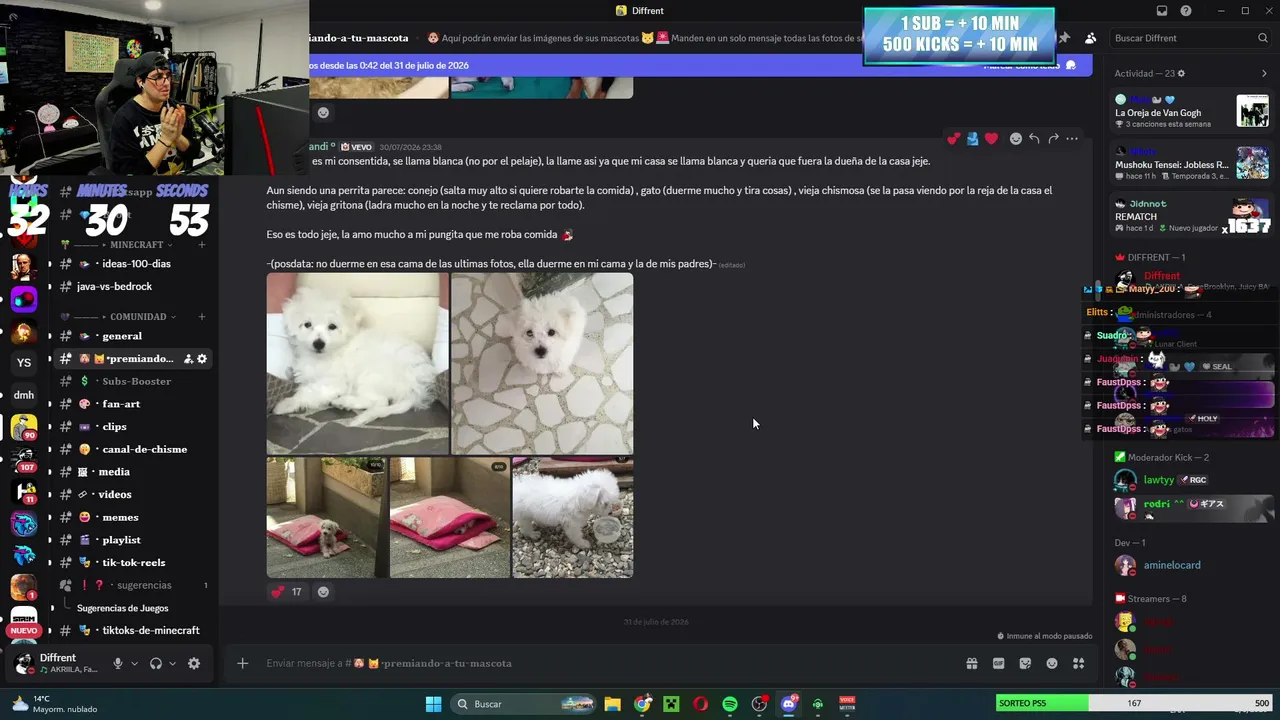Click the search magnifier in Buscar Diffrent

pos(1263,38)
